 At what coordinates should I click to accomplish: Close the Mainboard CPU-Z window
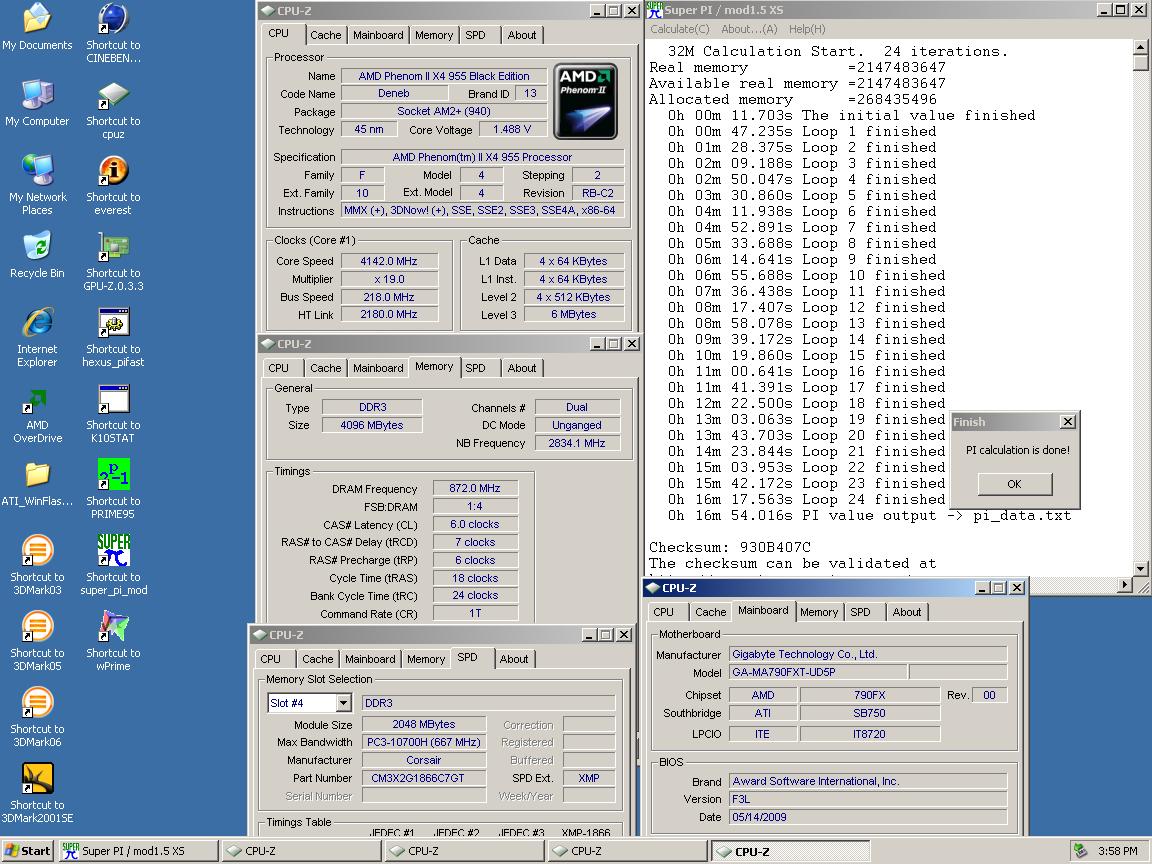tap(1017, 588)
